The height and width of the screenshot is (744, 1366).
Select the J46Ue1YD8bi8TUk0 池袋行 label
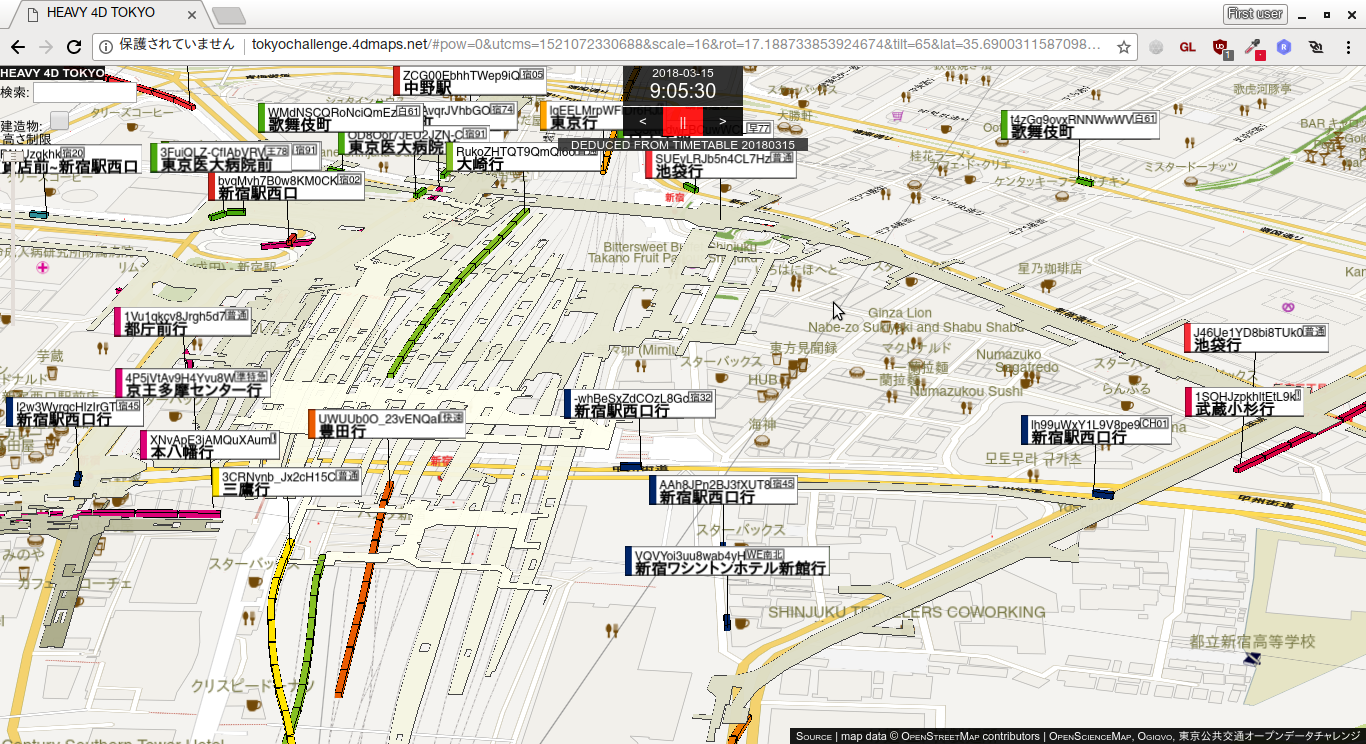[1256, 338]
